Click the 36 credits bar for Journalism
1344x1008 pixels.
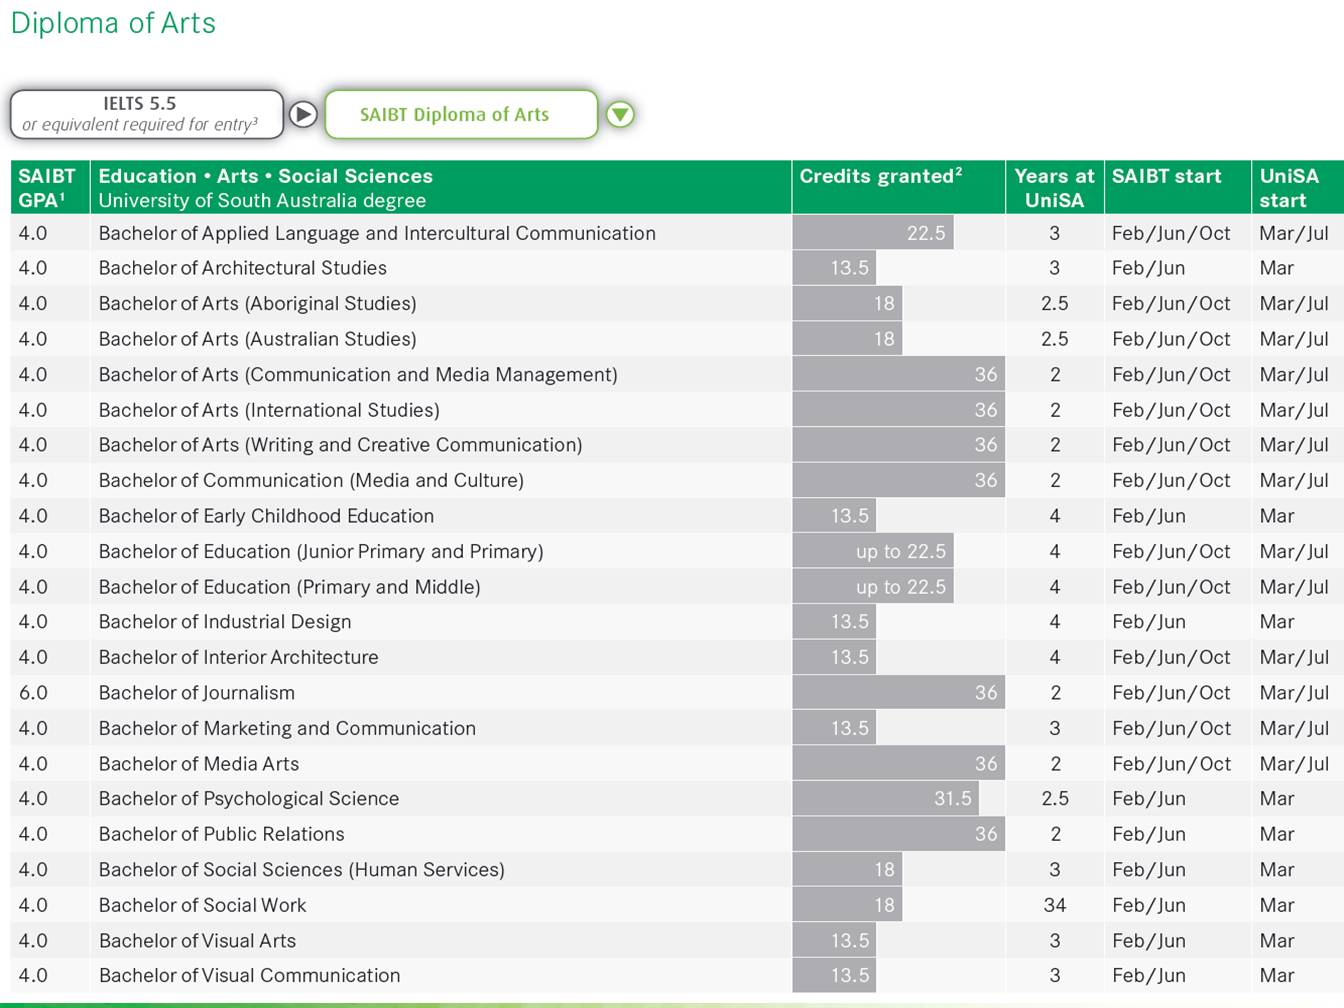pos(899,693)
